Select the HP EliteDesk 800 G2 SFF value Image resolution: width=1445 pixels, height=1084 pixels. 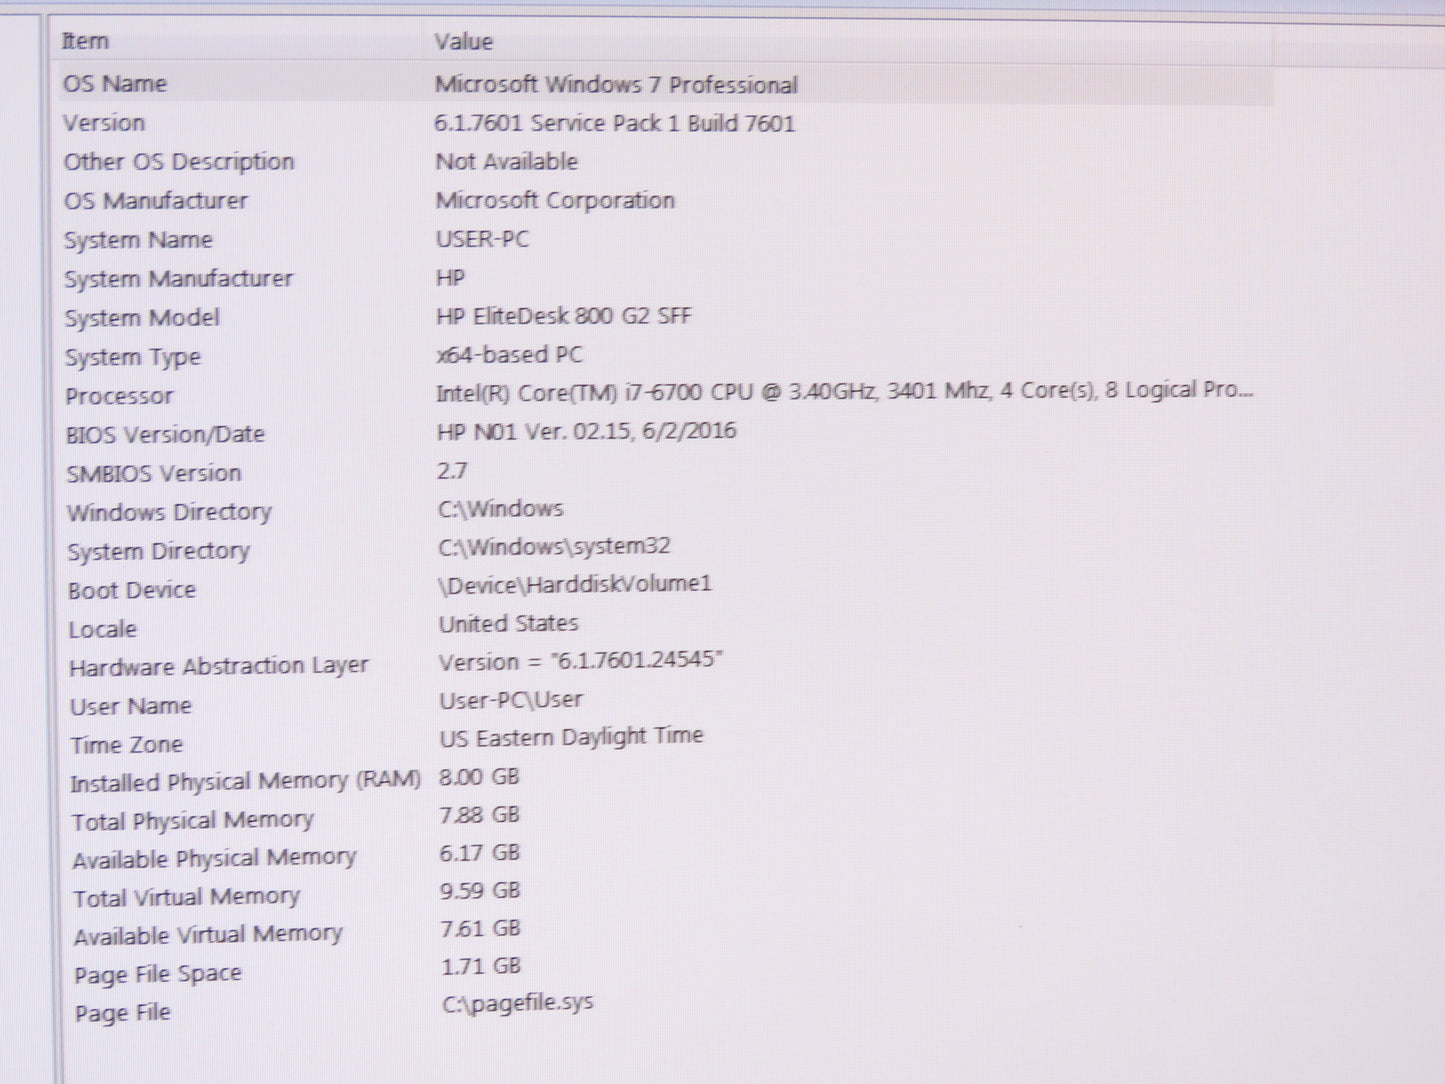pos(565,316)
